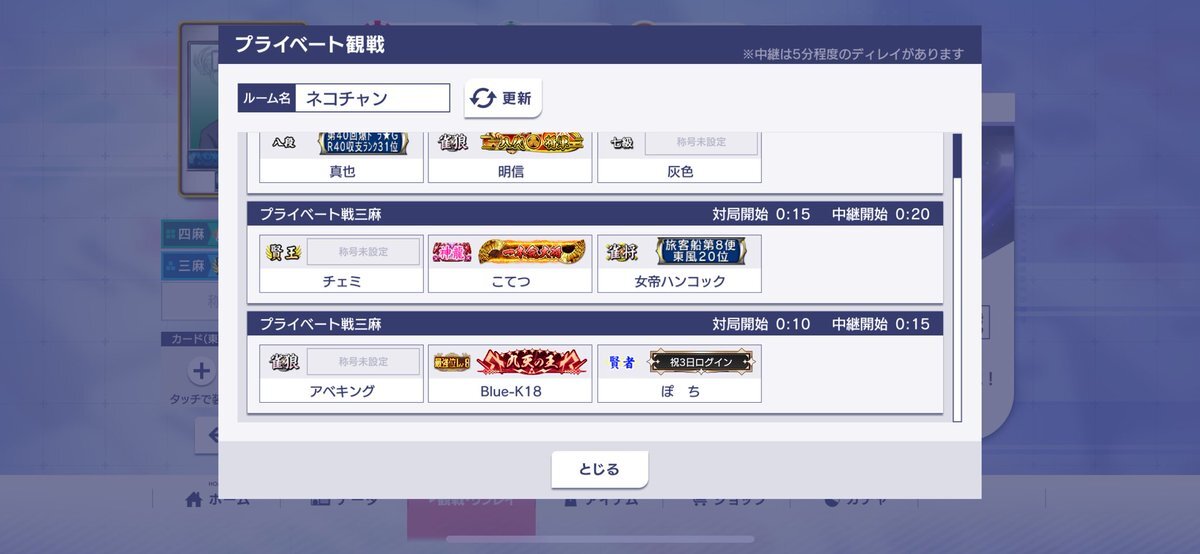Click the 旅客船第8便 東風20位 badge
The width and height of the screenshot is (1200, 554).
pyautogui.click(x=701, y=251)
